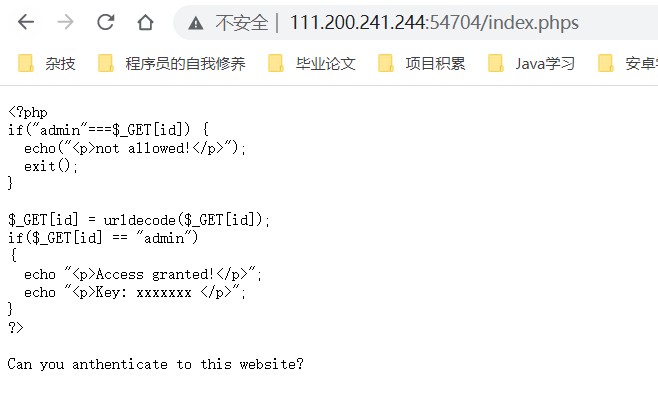Open the 安卓 bookmark folder
Viewport: 658px width, 401px height.
pyautogui.click(x=627, y=64)
